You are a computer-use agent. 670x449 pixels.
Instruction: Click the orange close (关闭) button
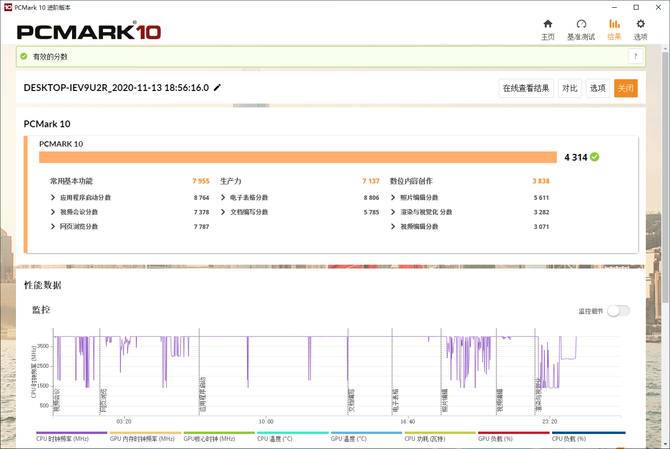[x=626, y=88]
